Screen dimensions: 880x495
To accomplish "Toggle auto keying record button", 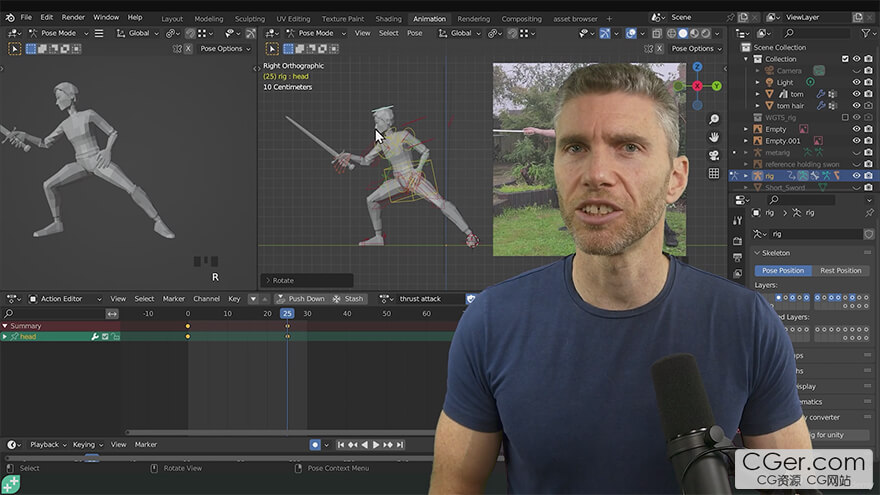I will tap(315, 444).
